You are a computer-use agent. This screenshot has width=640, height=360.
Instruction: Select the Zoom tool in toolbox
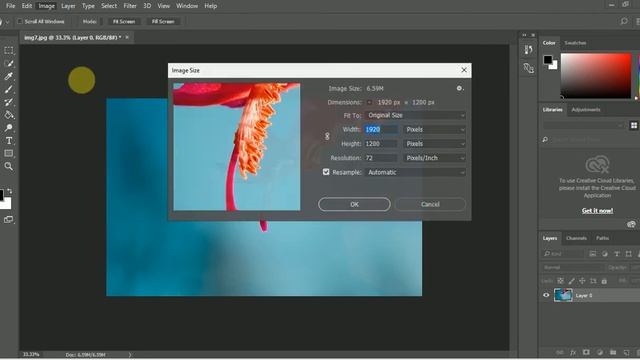[9, 166]
